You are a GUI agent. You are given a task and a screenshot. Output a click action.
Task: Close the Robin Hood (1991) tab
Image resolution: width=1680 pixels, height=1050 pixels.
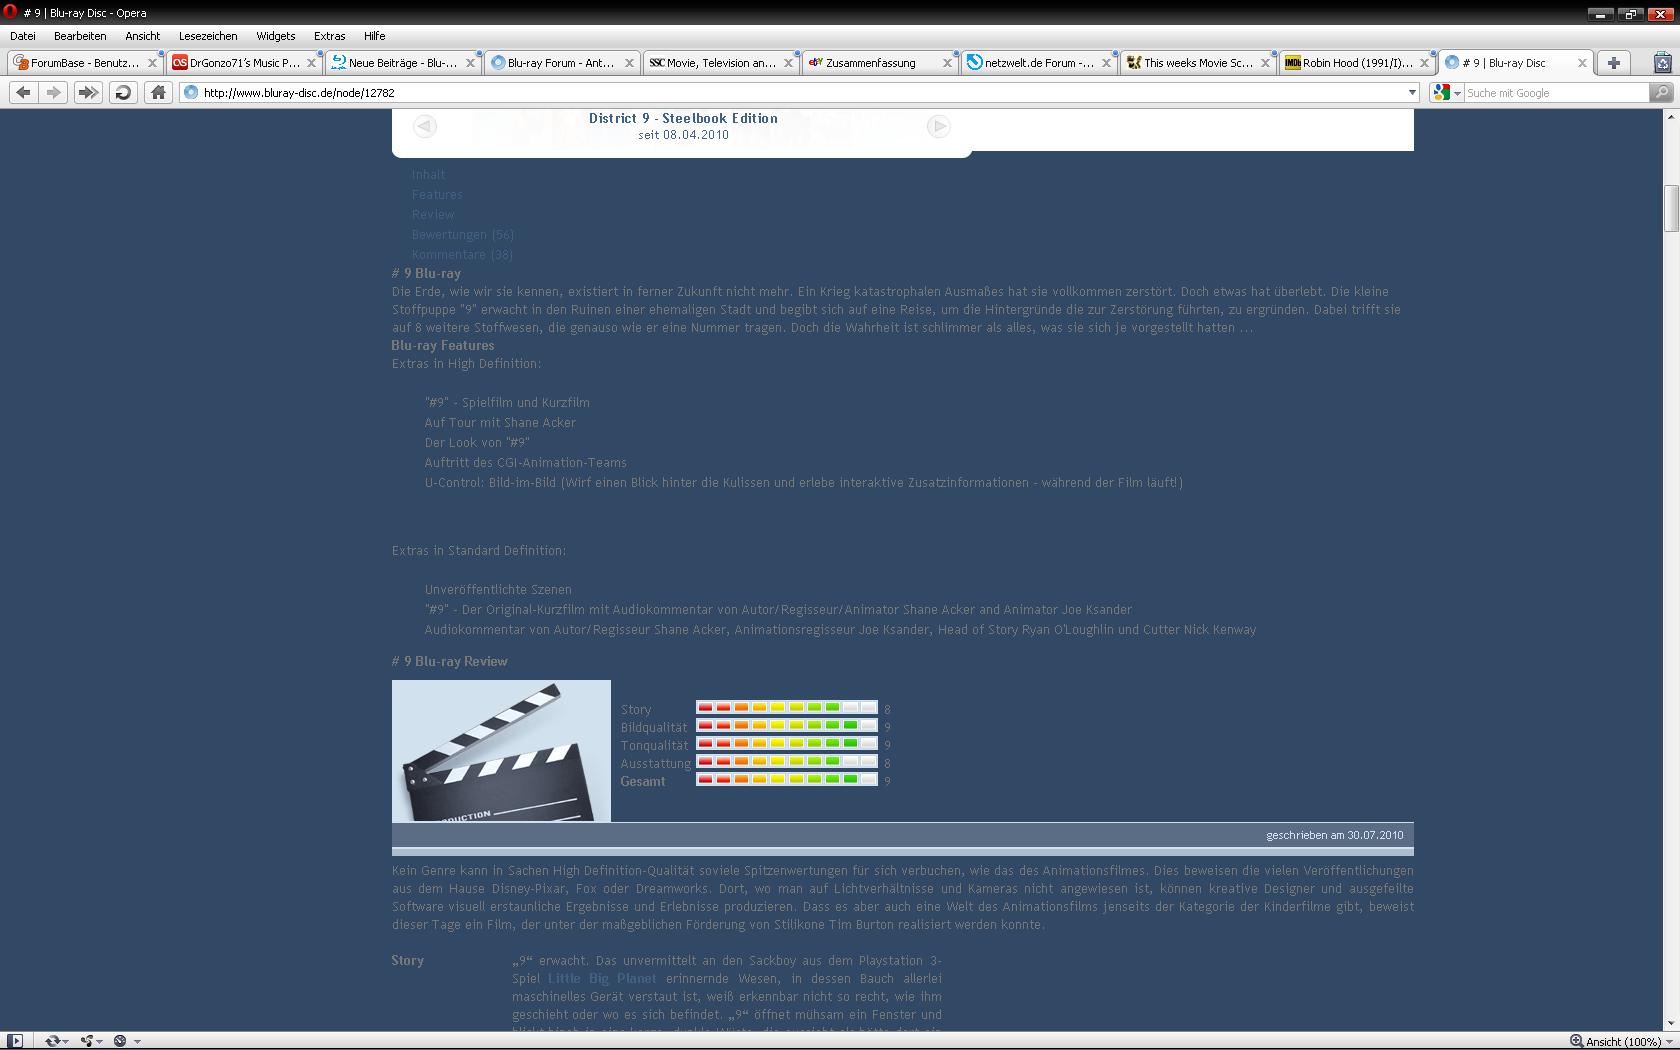(1424, 62)
